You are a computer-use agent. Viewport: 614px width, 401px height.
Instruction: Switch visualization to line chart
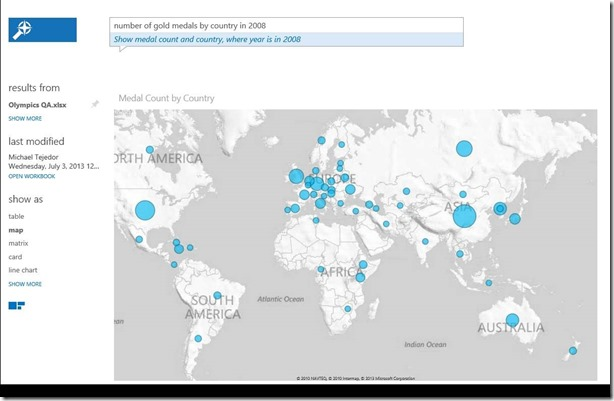tap(23, 270)
